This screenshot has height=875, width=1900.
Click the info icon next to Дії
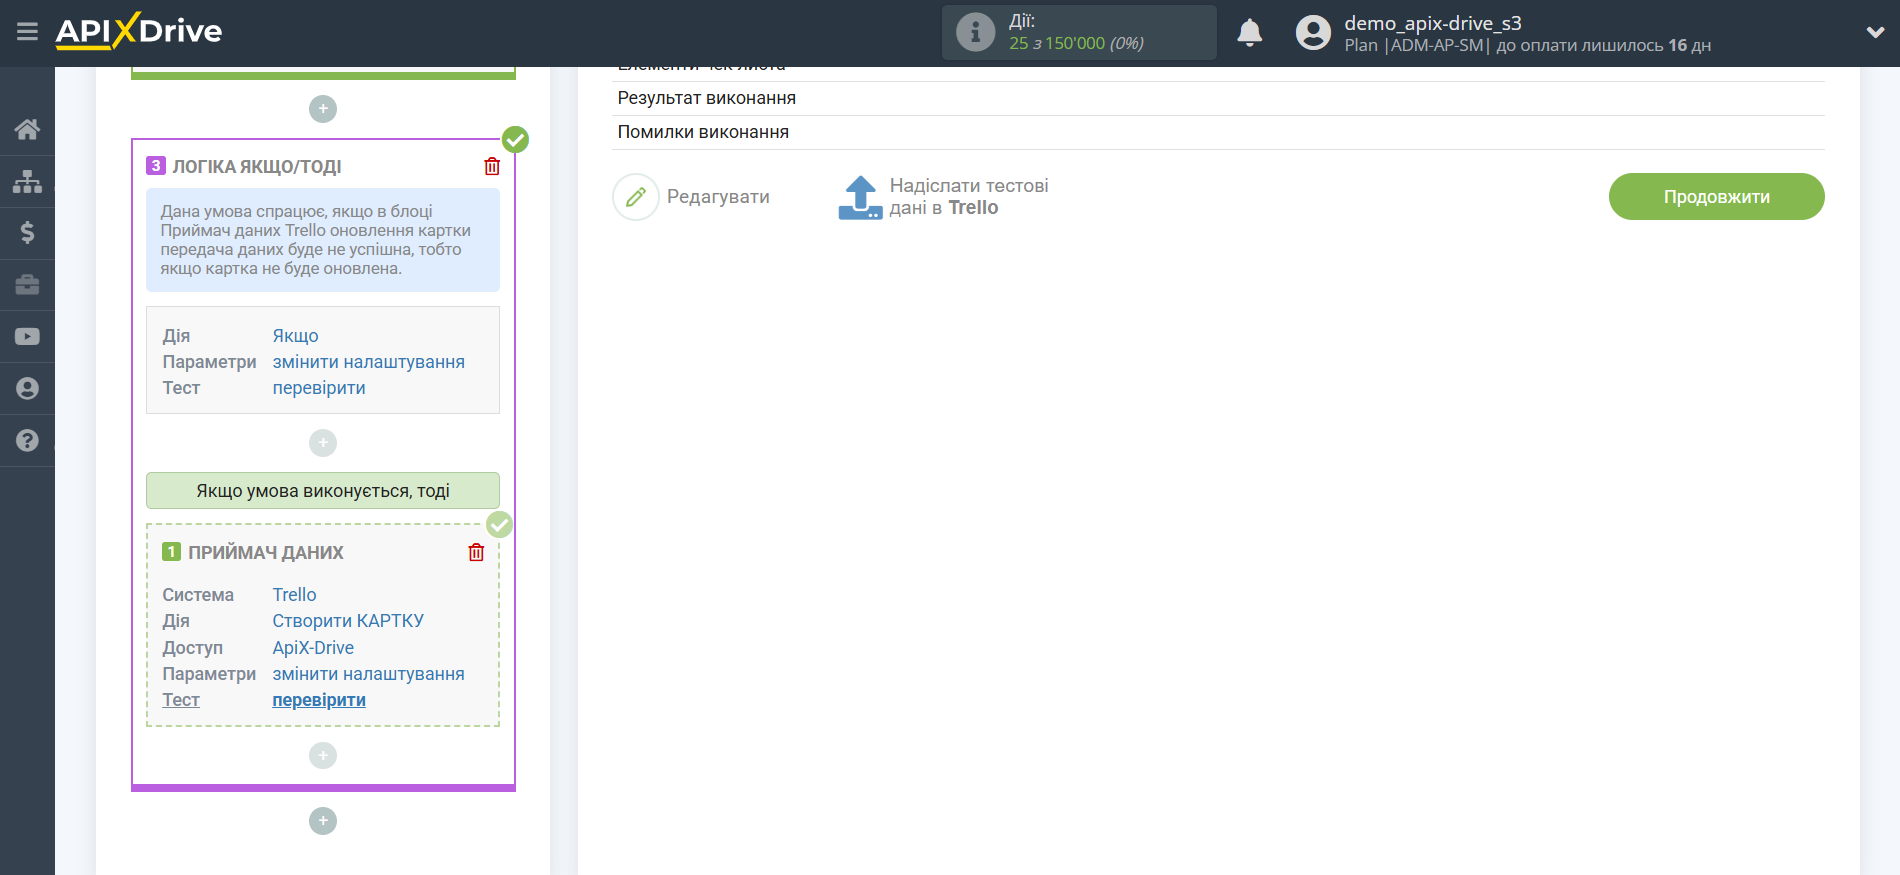[x=975, y=32]
